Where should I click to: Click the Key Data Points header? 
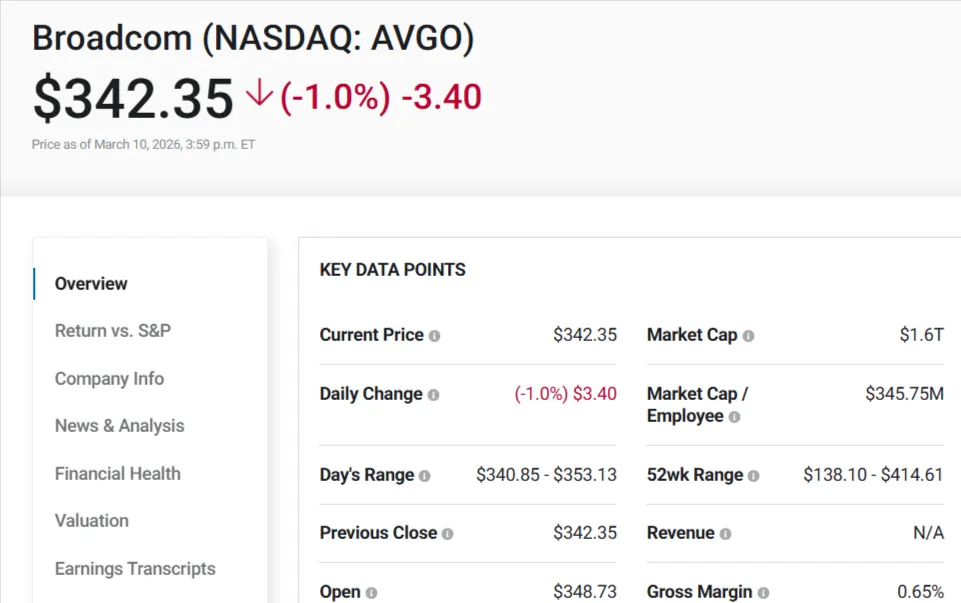[391, 269]
